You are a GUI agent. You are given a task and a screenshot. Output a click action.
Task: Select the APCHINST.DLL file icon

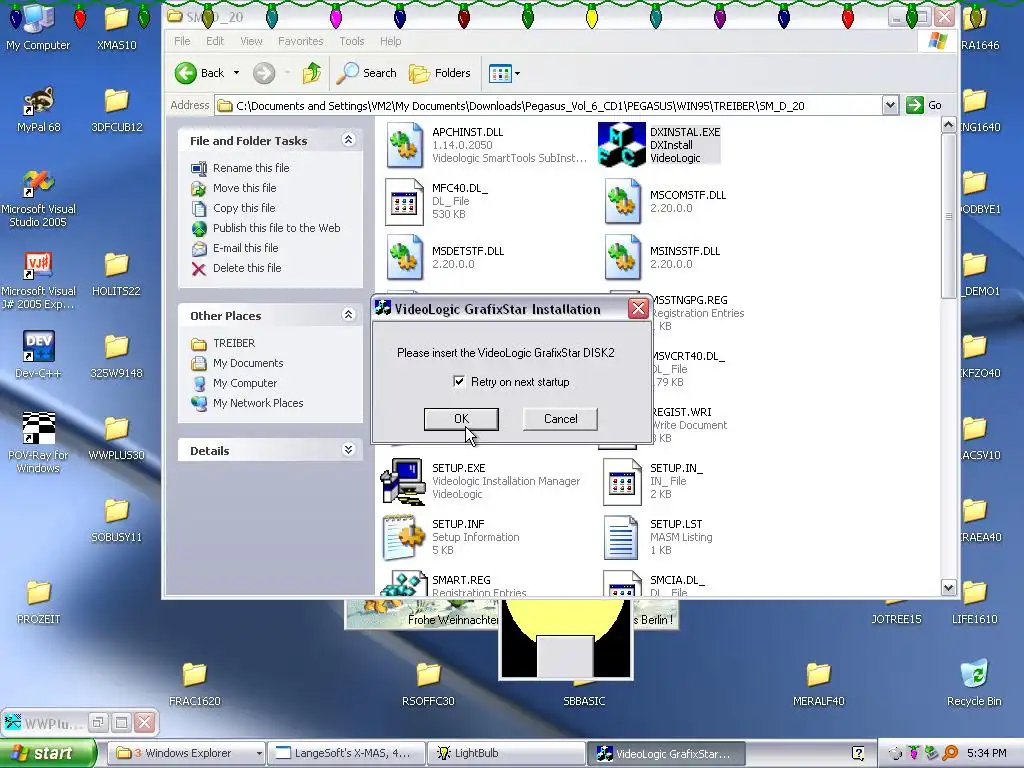(x=404, y=144)
